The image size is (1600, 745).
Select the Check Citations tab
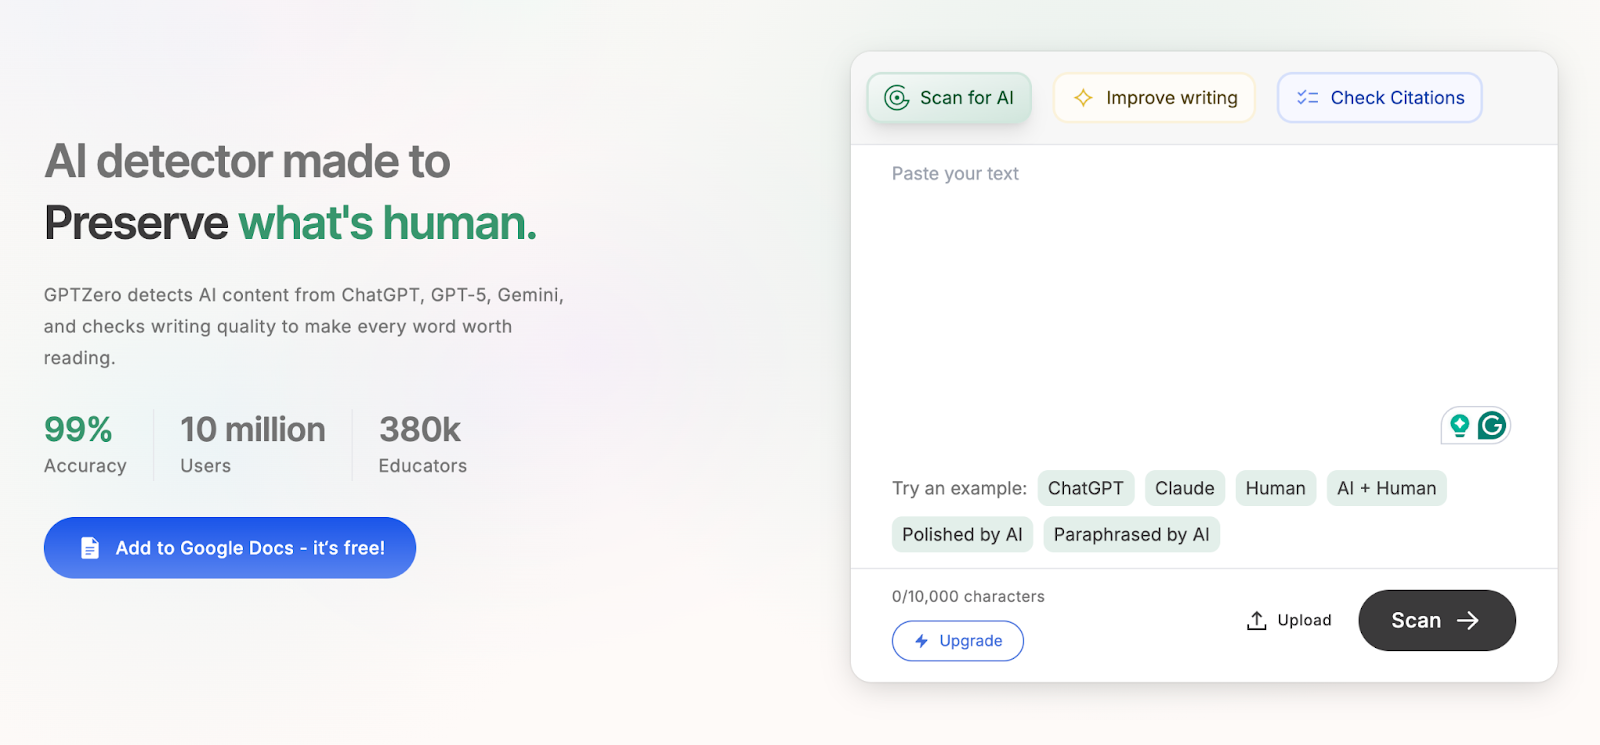[x=1379, y=98]
